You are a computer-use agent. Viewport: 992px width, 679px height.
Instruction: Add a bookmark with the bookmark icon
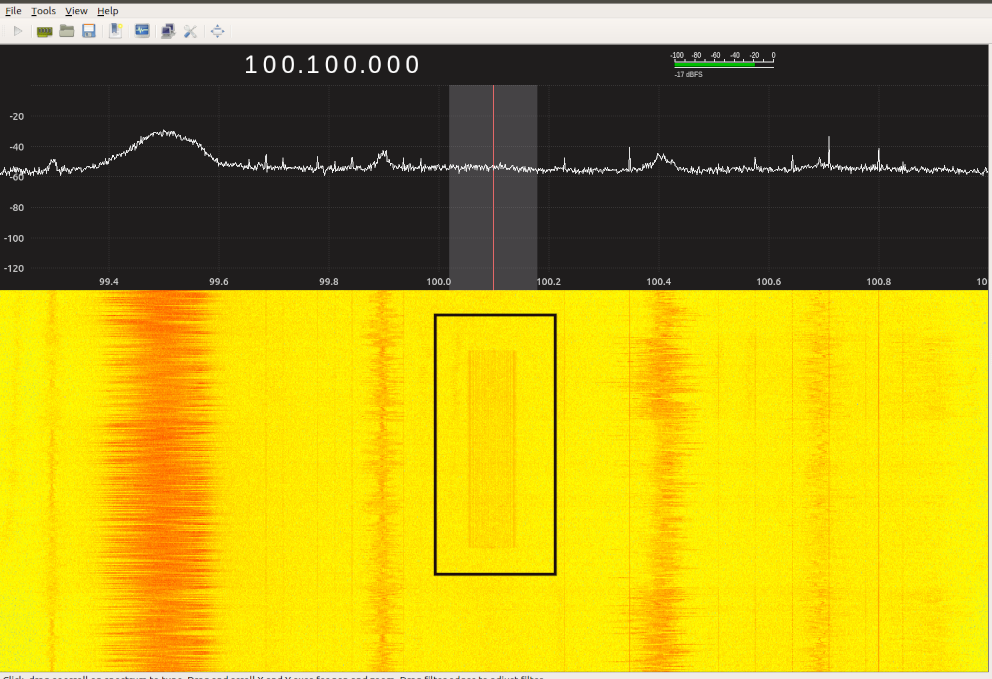[116, 30]
